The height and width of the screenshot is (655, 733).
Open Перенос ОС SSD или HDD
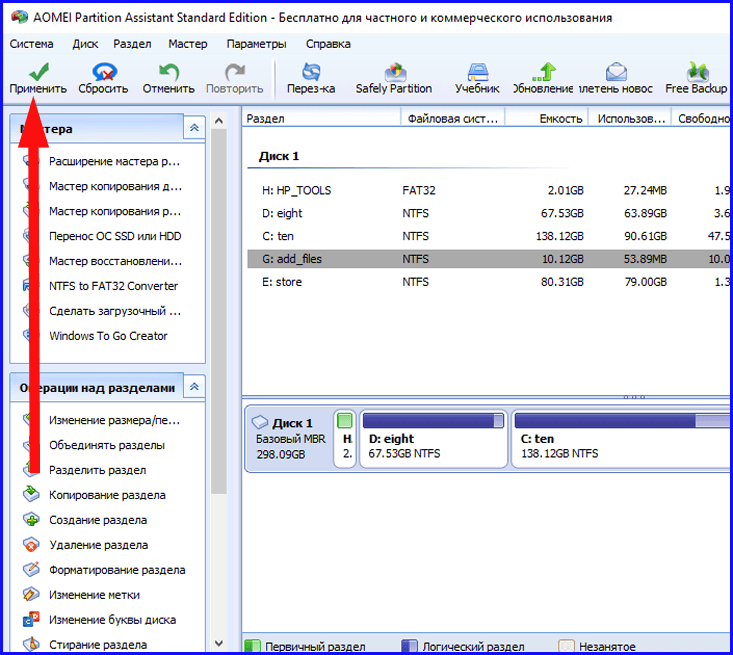tap(115, 236)
